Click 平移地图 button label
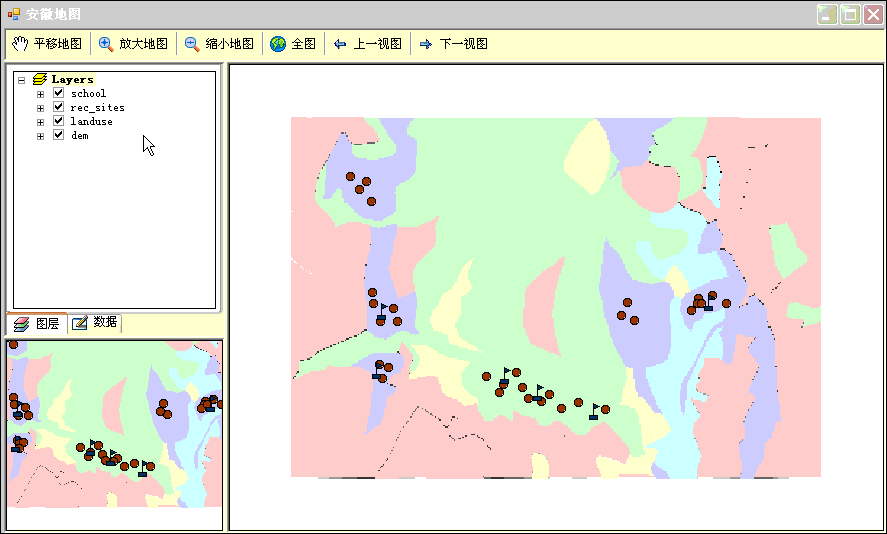The height and width of the screenshot is (534, 887). tap(58, 44)
